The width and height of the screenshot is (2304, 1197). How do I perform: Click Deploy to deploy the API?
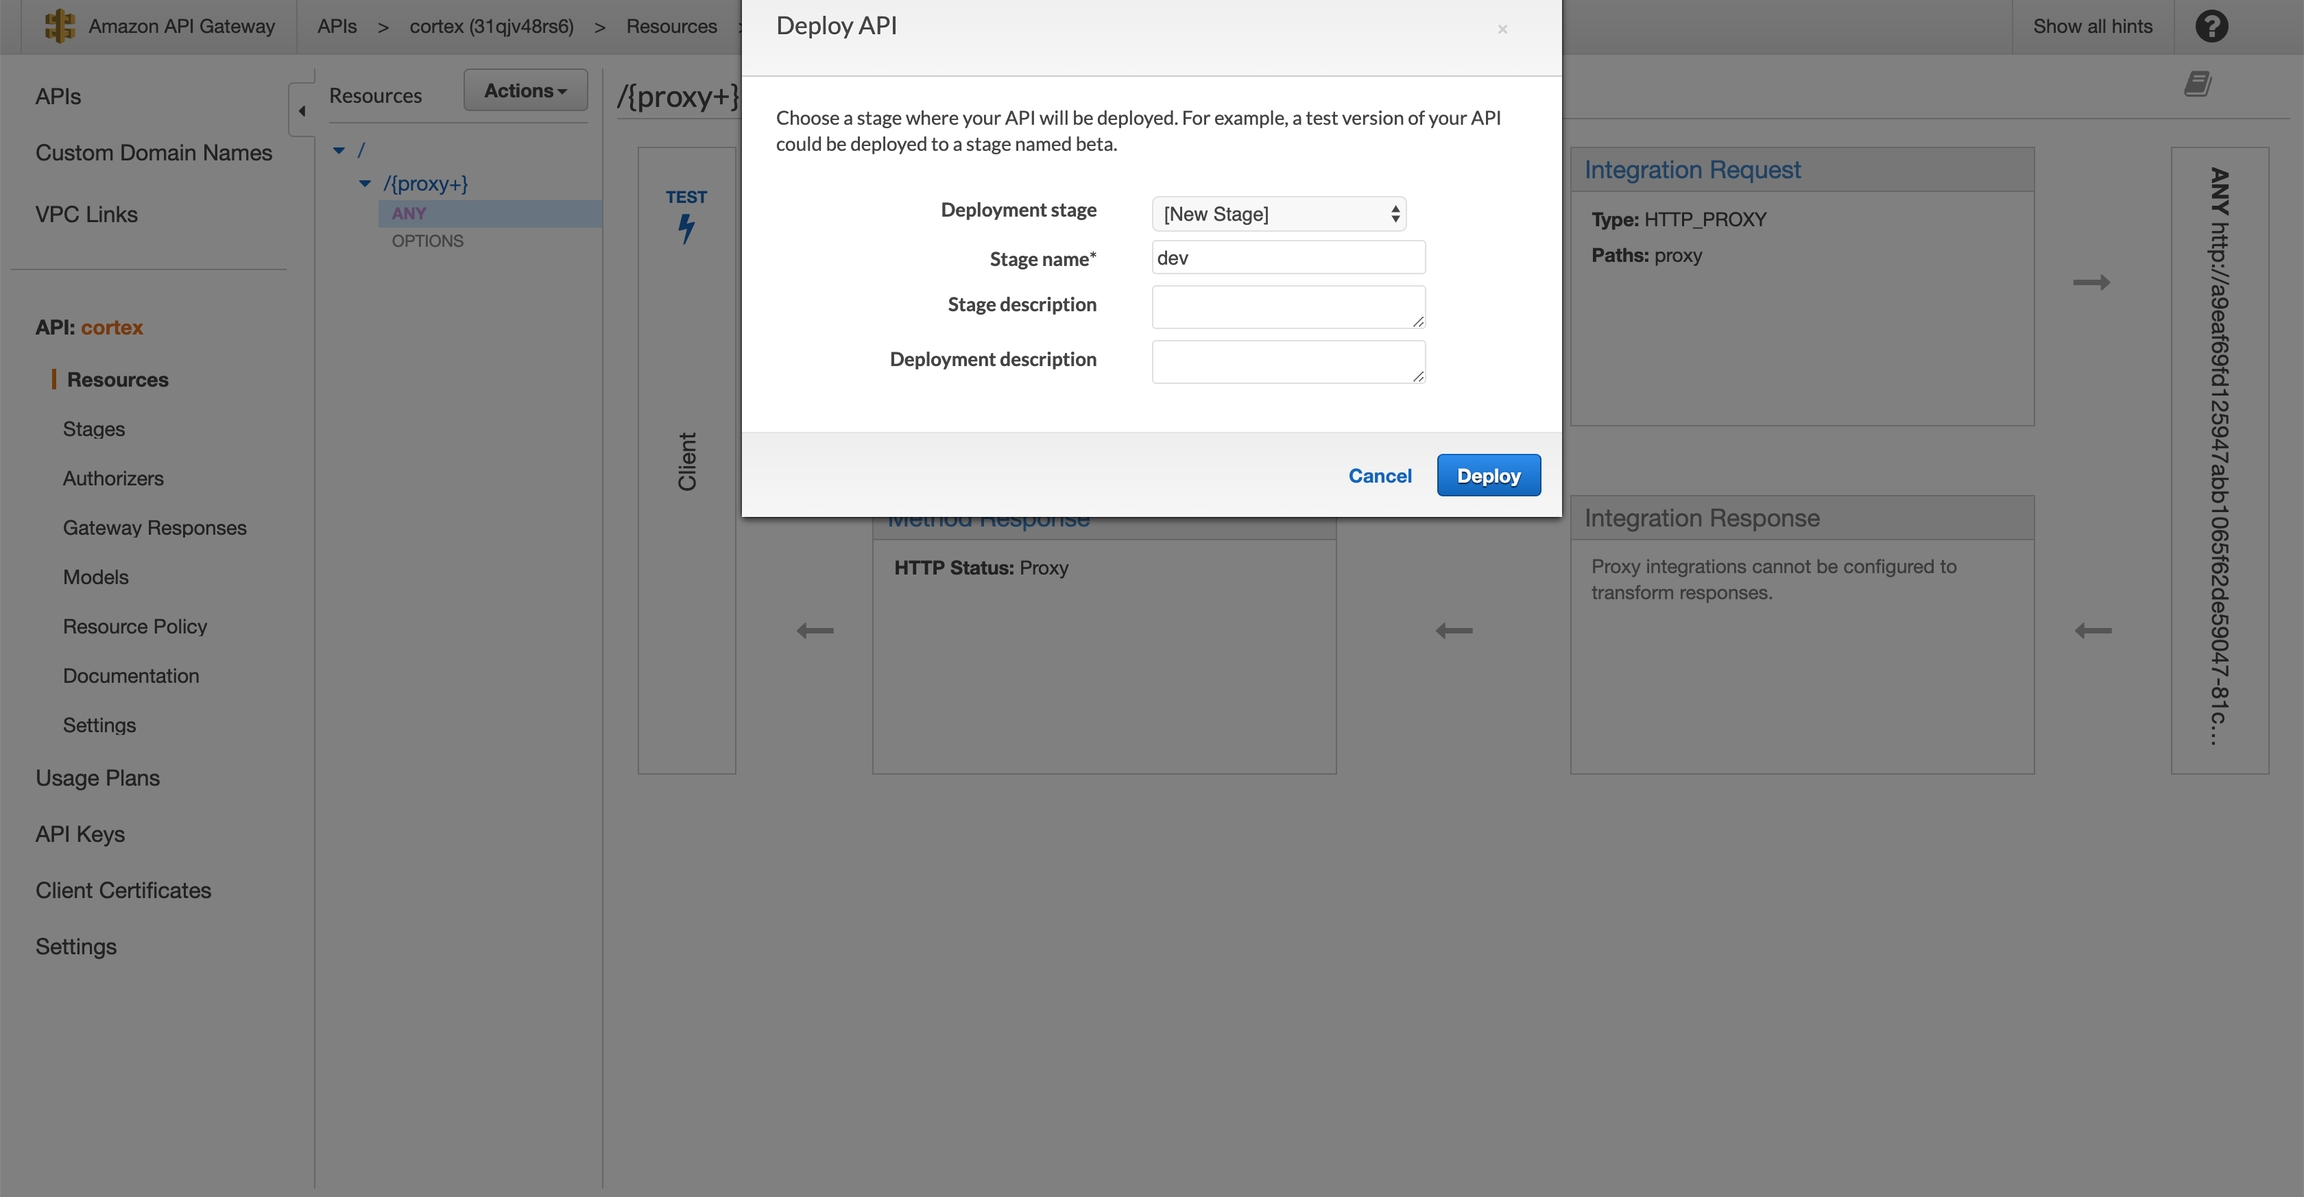(x=1488, y=475)
